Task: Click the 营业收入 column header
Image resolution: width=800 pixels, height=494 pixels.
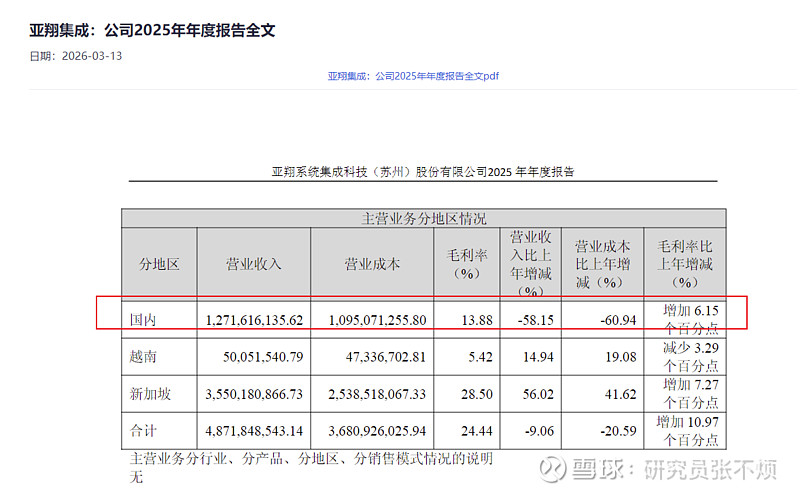Action: (254, 264)
